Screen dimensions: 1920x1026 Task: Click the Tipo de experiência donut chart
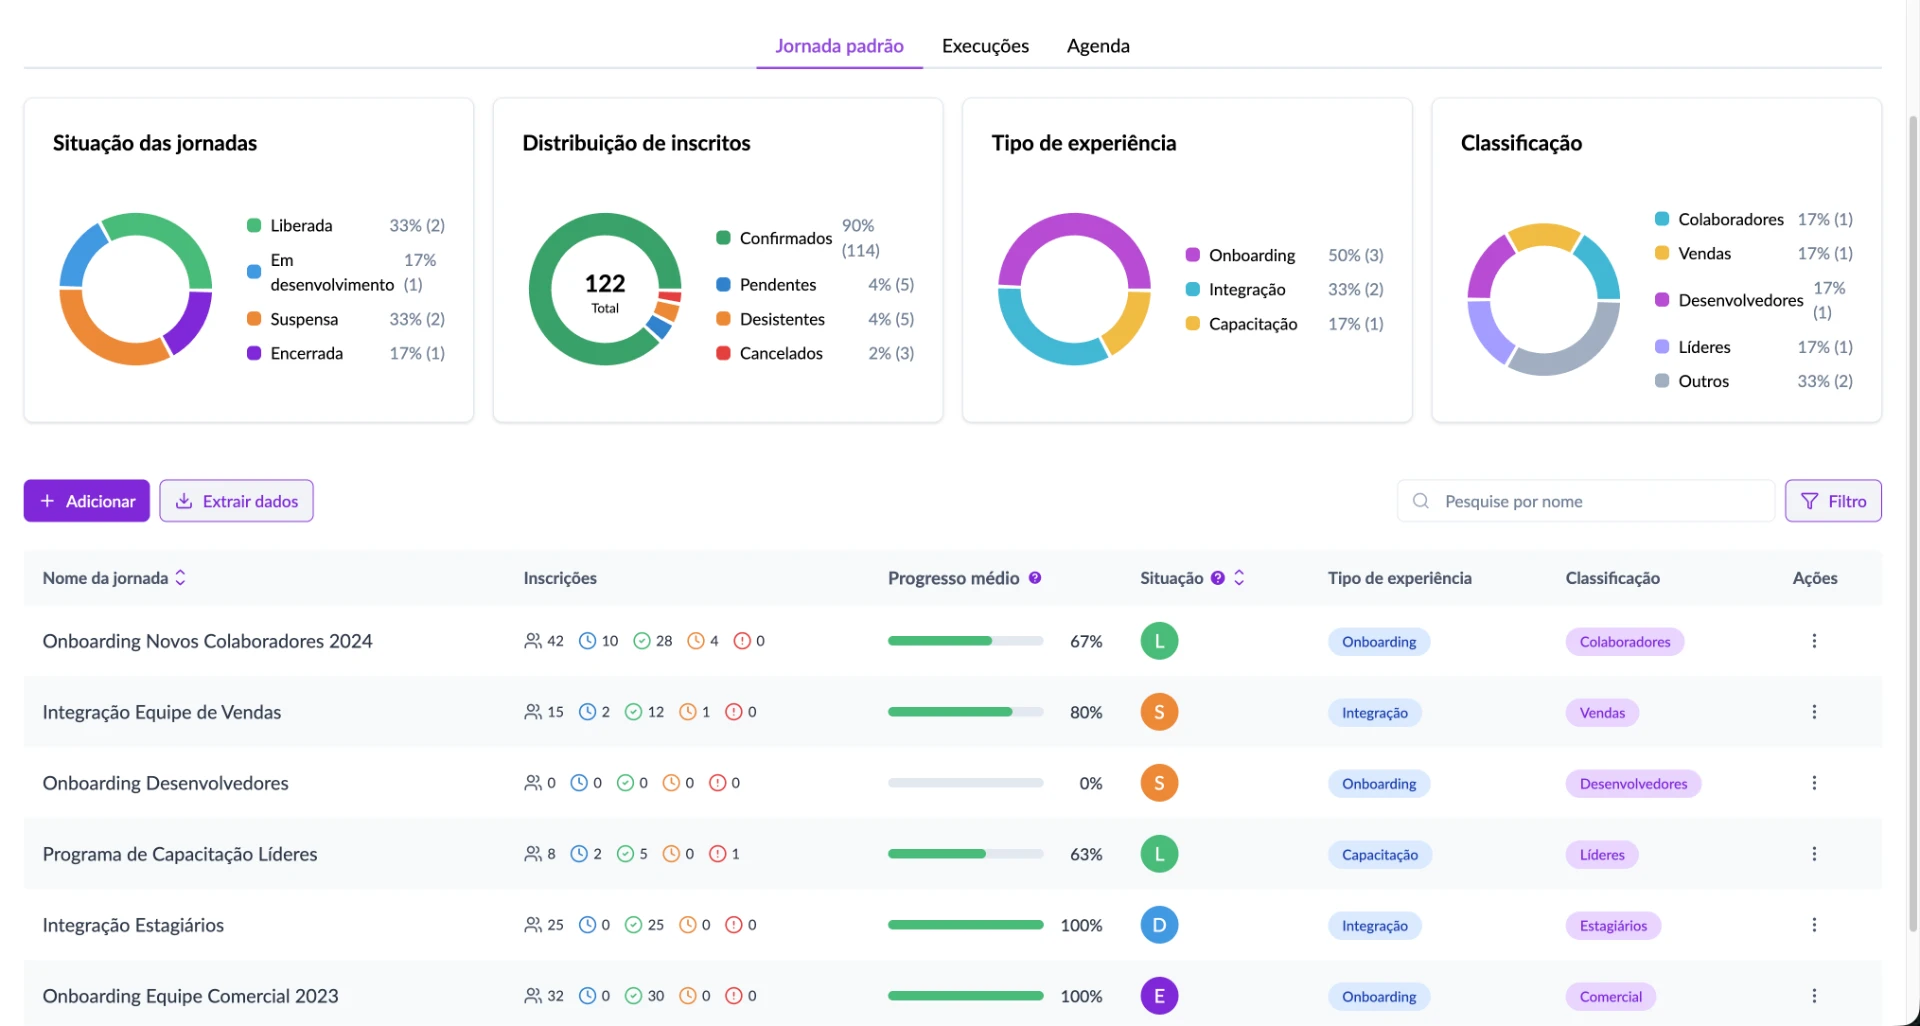(x=1074, y=289)
